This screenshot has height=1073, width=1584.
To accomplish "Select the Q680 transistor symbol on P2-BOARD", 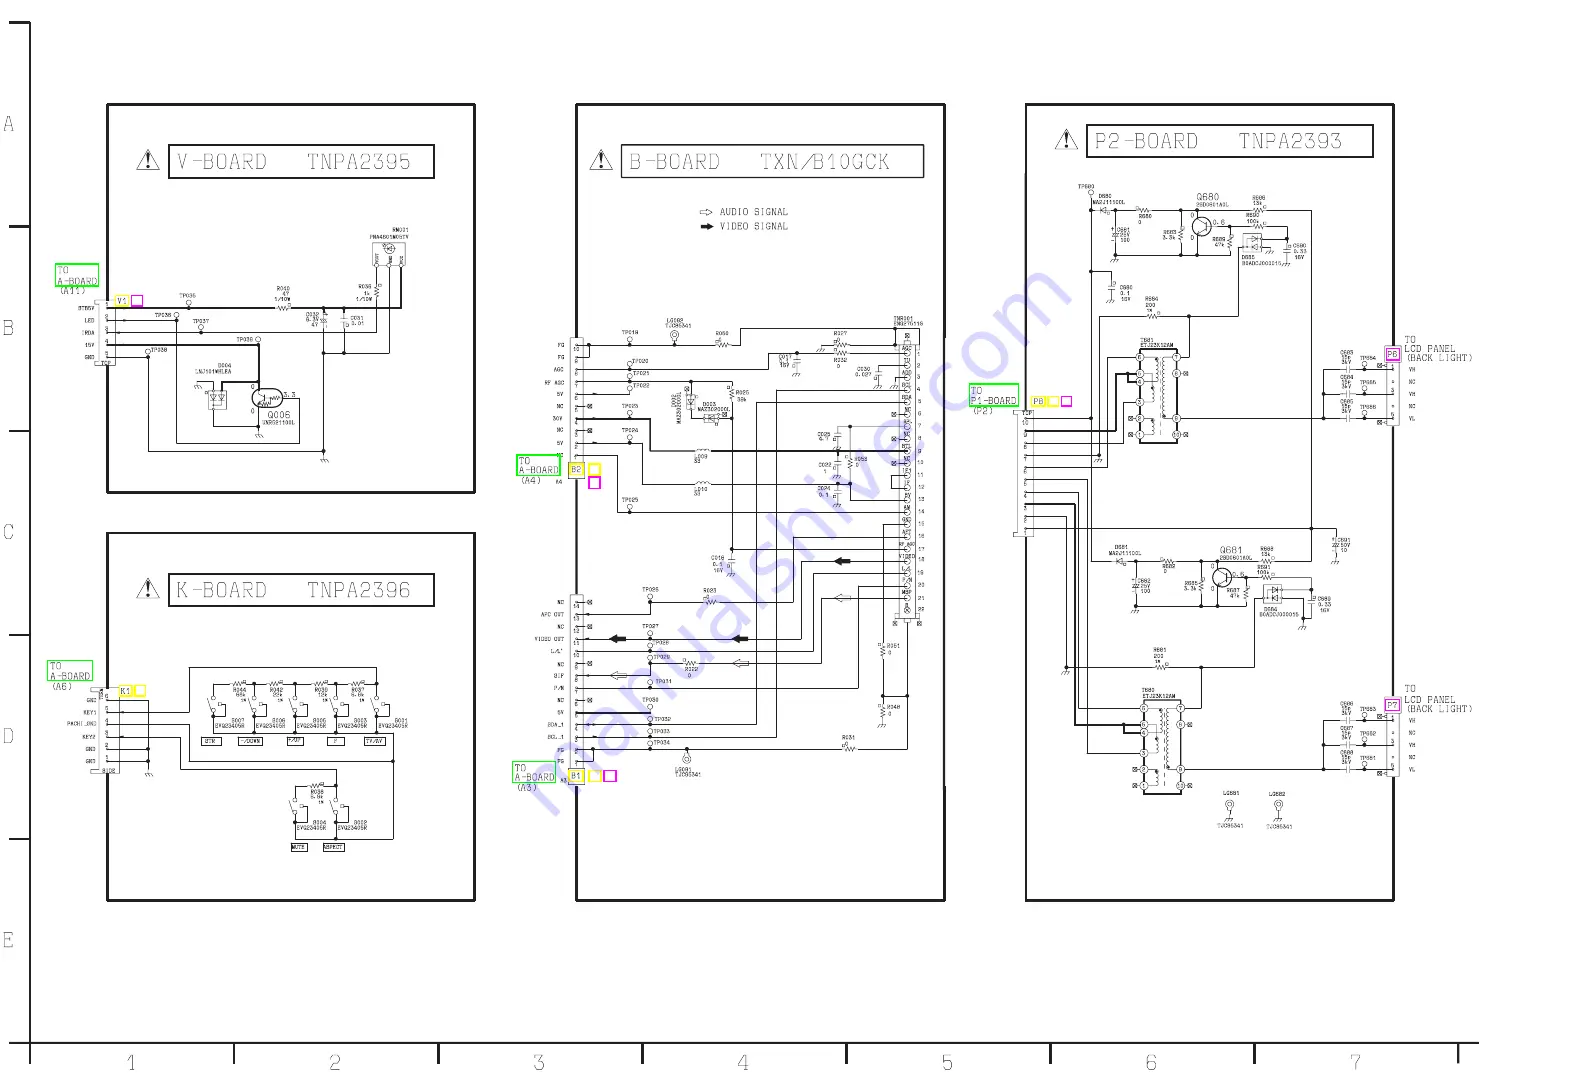I will click(x=1203, y=226).
